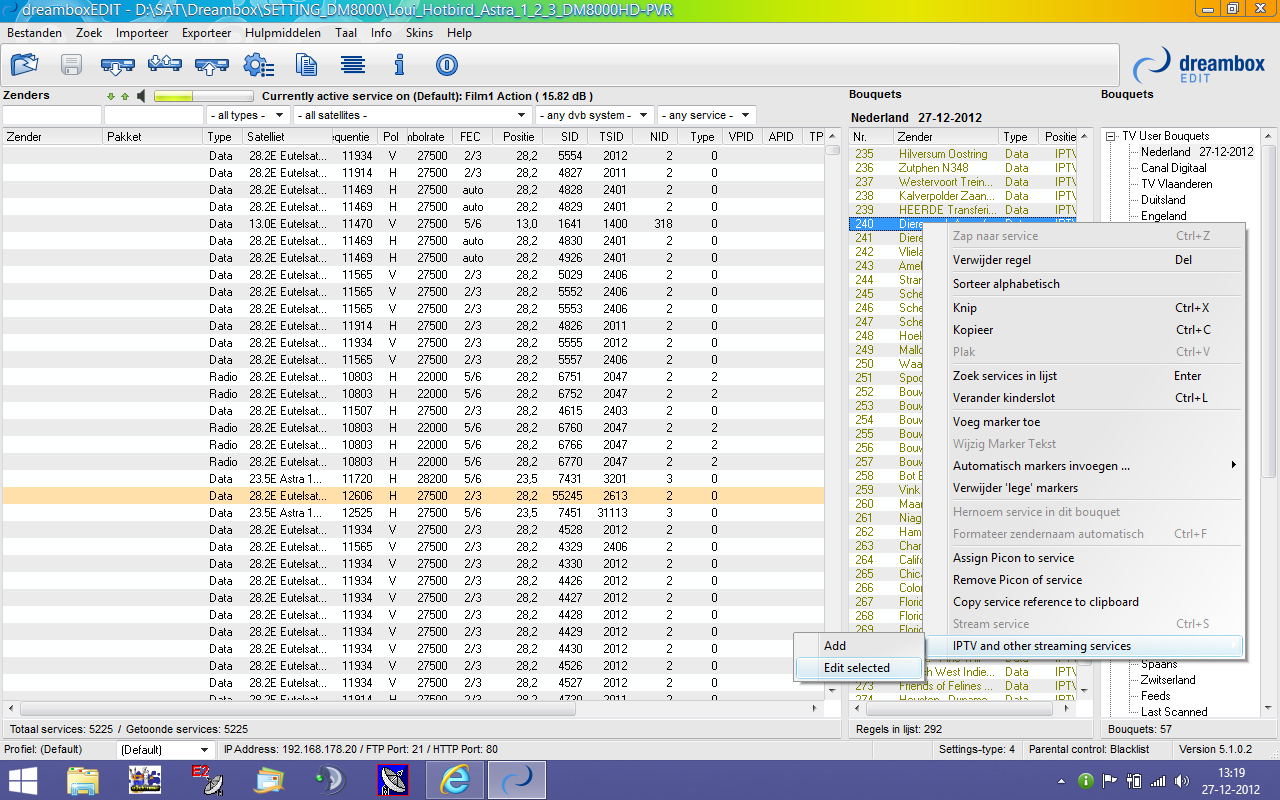
Task: Click the E2 satellite taskbar icon
Action: [x=206, y=780]
